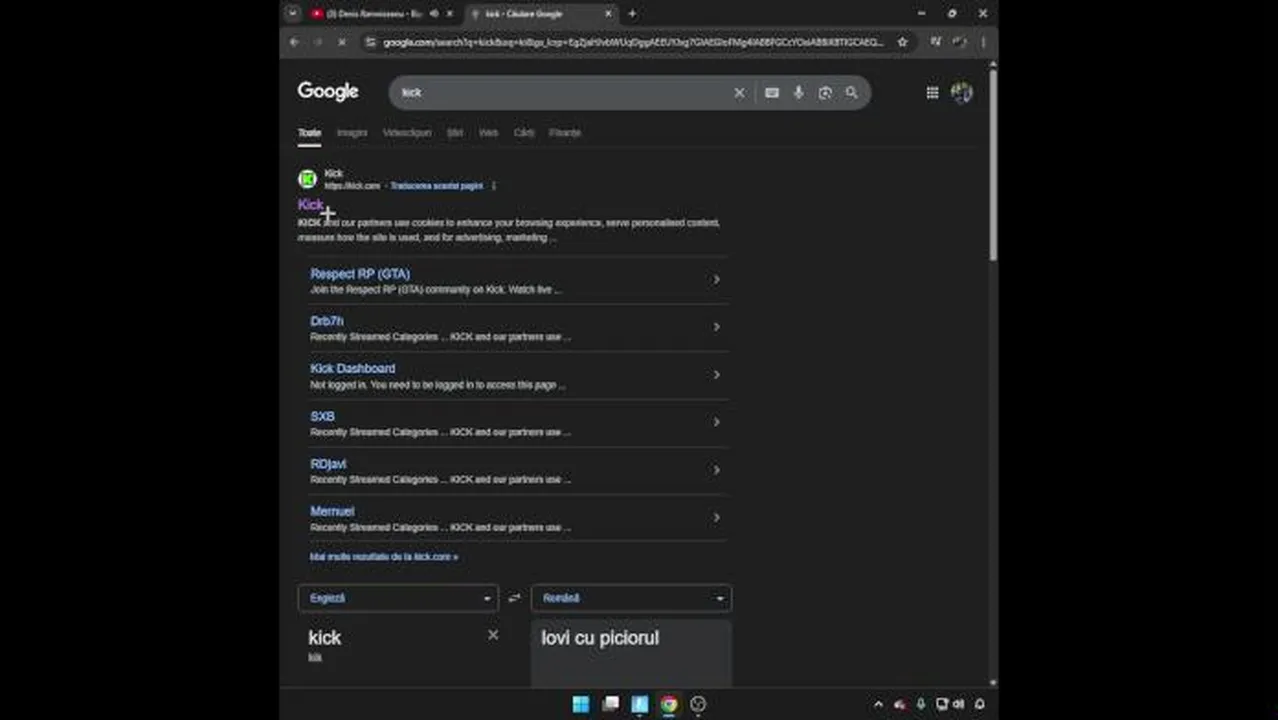Expand chevron on RDjavi row
Image resolution: width=1278 pixels, height=720 pixels.
point(716,470)
